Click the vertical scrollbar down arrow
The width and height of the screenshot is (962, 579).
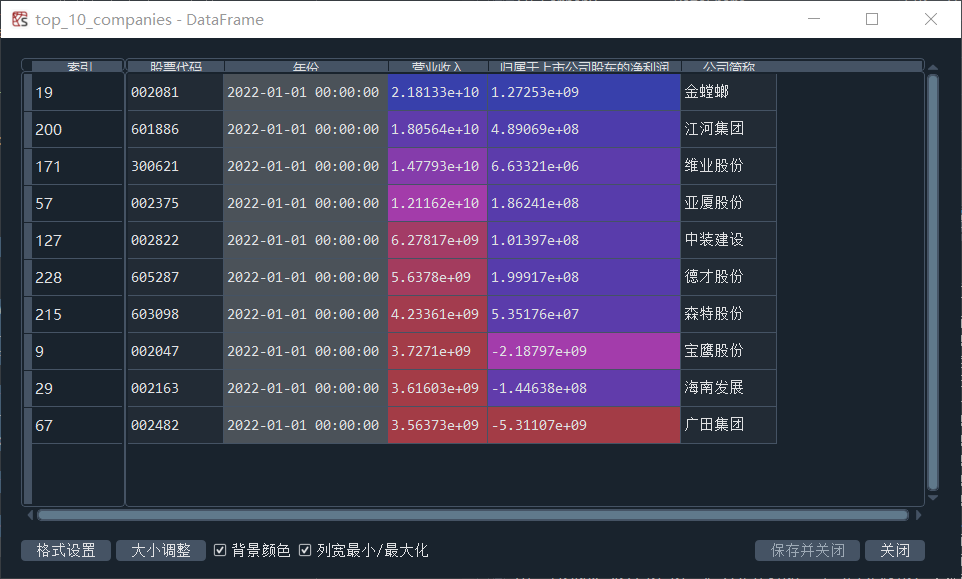933,498
